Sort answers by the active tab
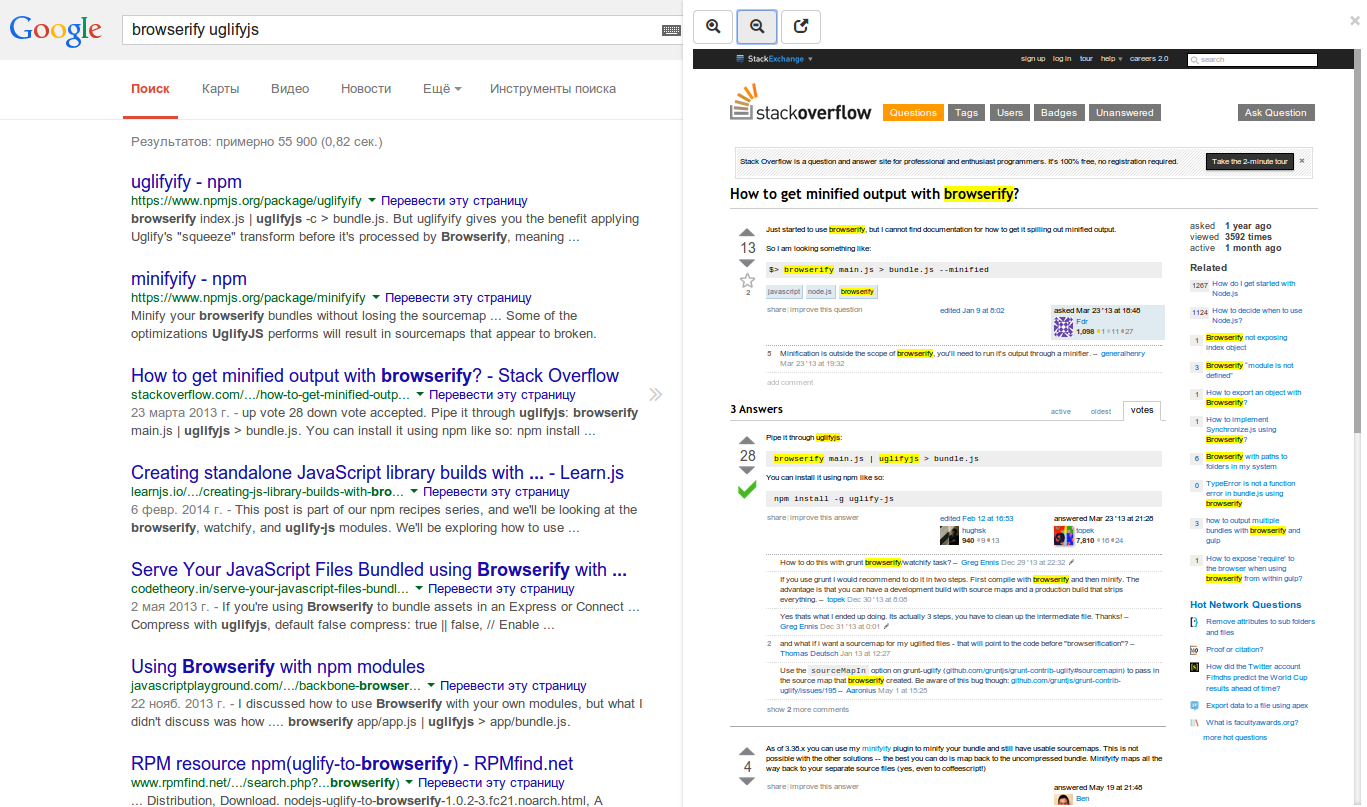 [1061, 411]
